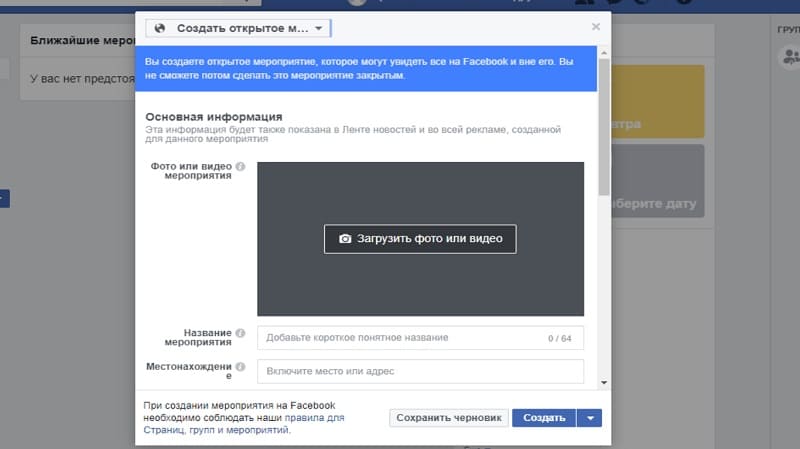The width and height of the screenshot is (800, 449).
Task: Click 'Загрузить фото или видео' upload button
Action: click(420, 239)
